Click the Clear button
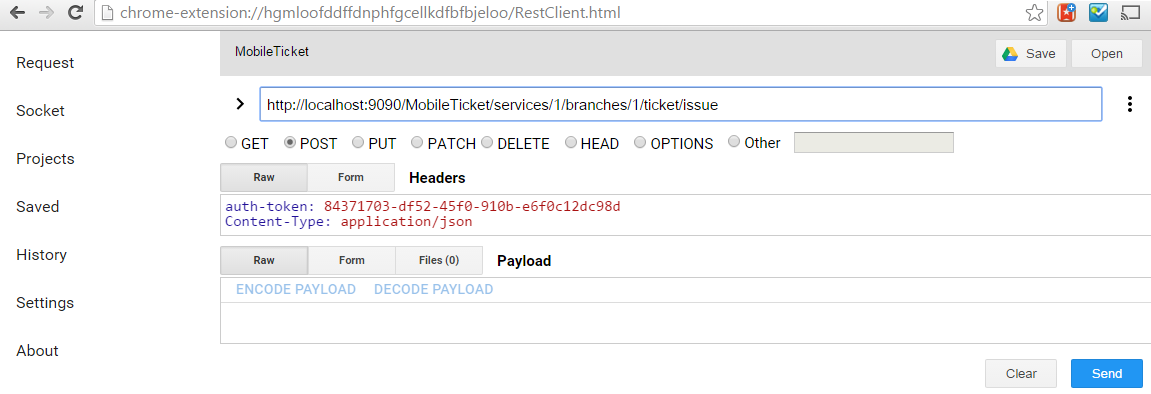This screenshot has width=1151, height=394. [1021, 373]
